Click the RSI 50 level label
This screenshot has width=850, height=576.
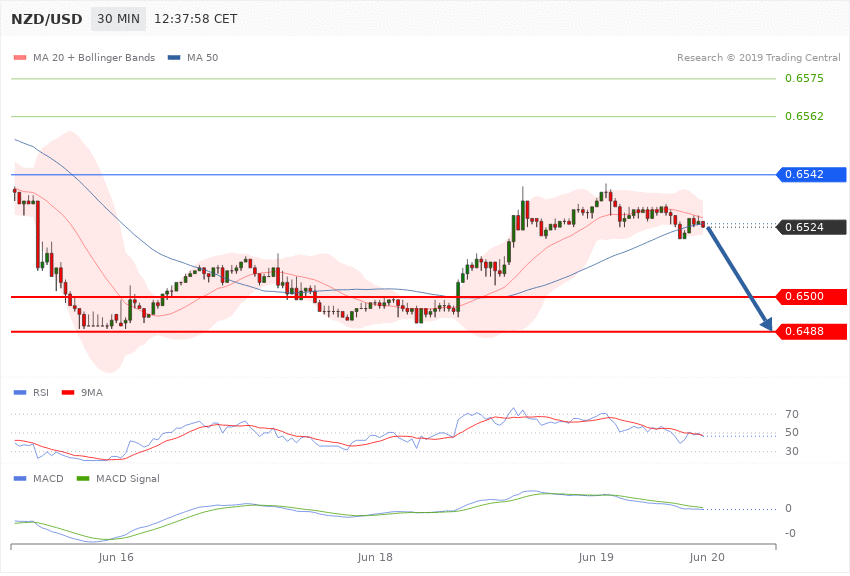(x=791, y=432)
